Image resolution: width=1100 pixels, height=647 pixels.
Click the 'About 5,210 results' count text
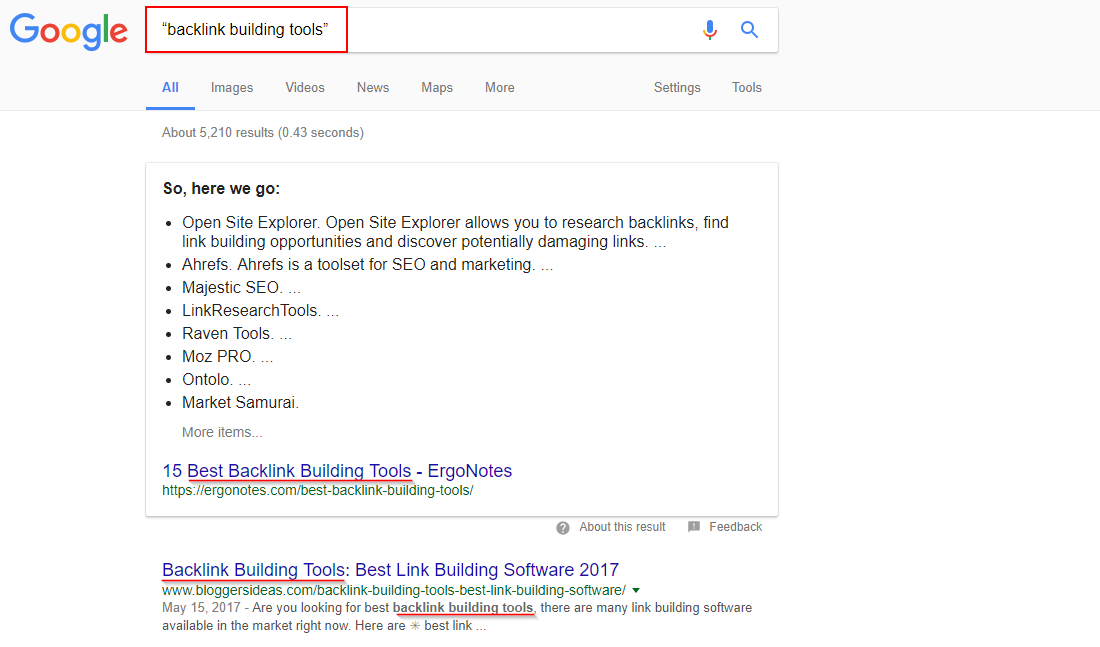(x=262, y=133)
